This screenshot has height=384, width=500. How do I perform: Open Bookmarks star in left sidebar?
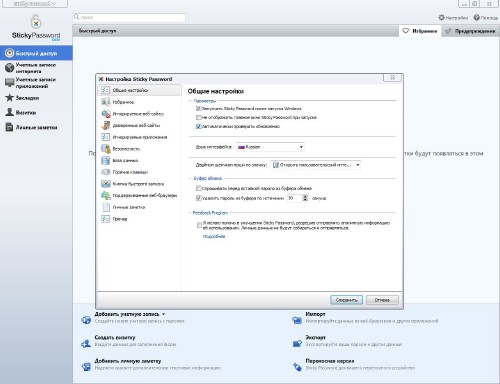[x=10, y=98]
